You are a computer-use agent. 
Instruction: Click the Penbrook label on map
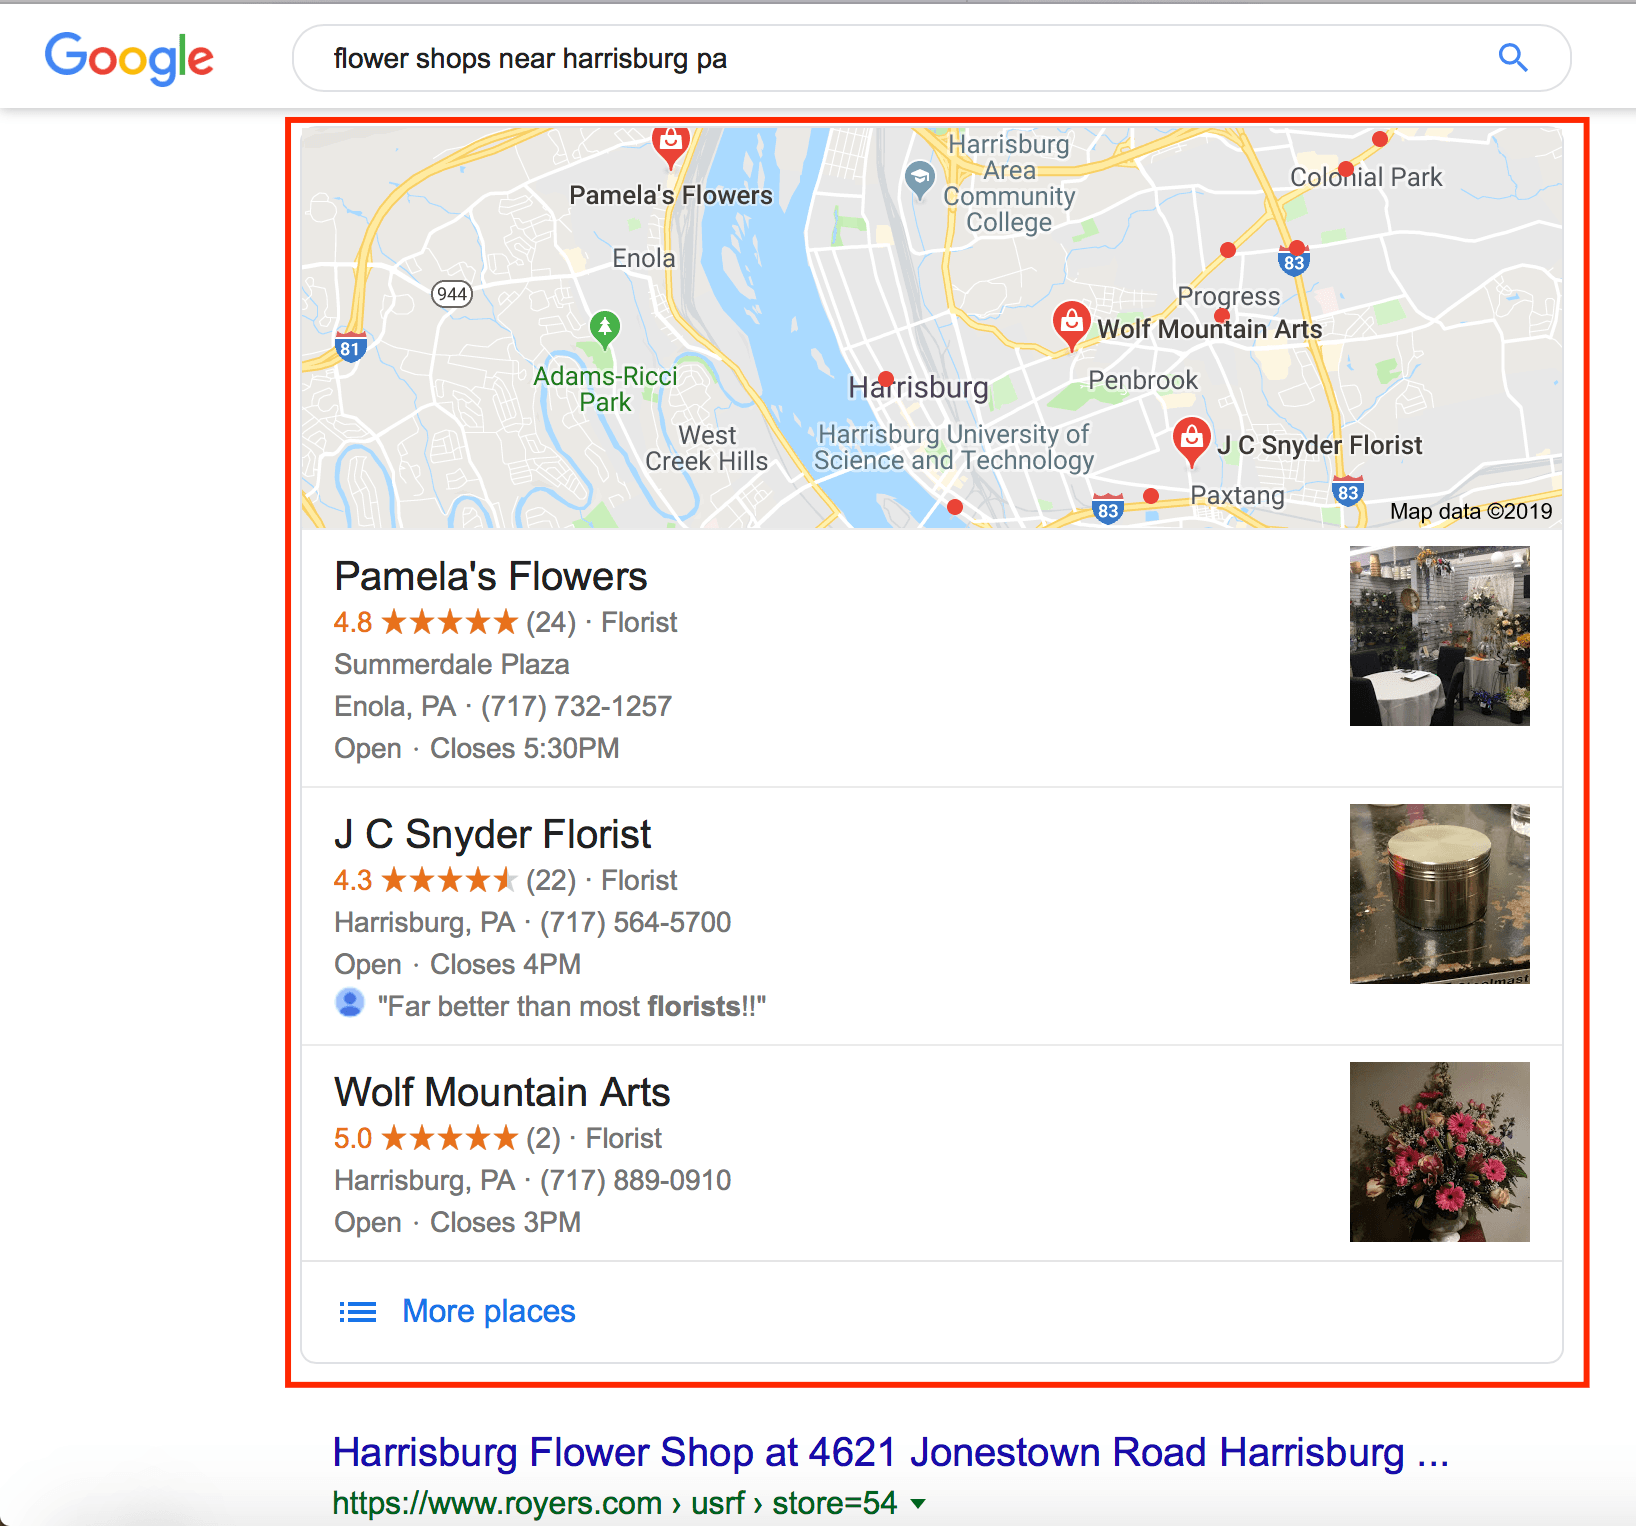click(1143, 380)
